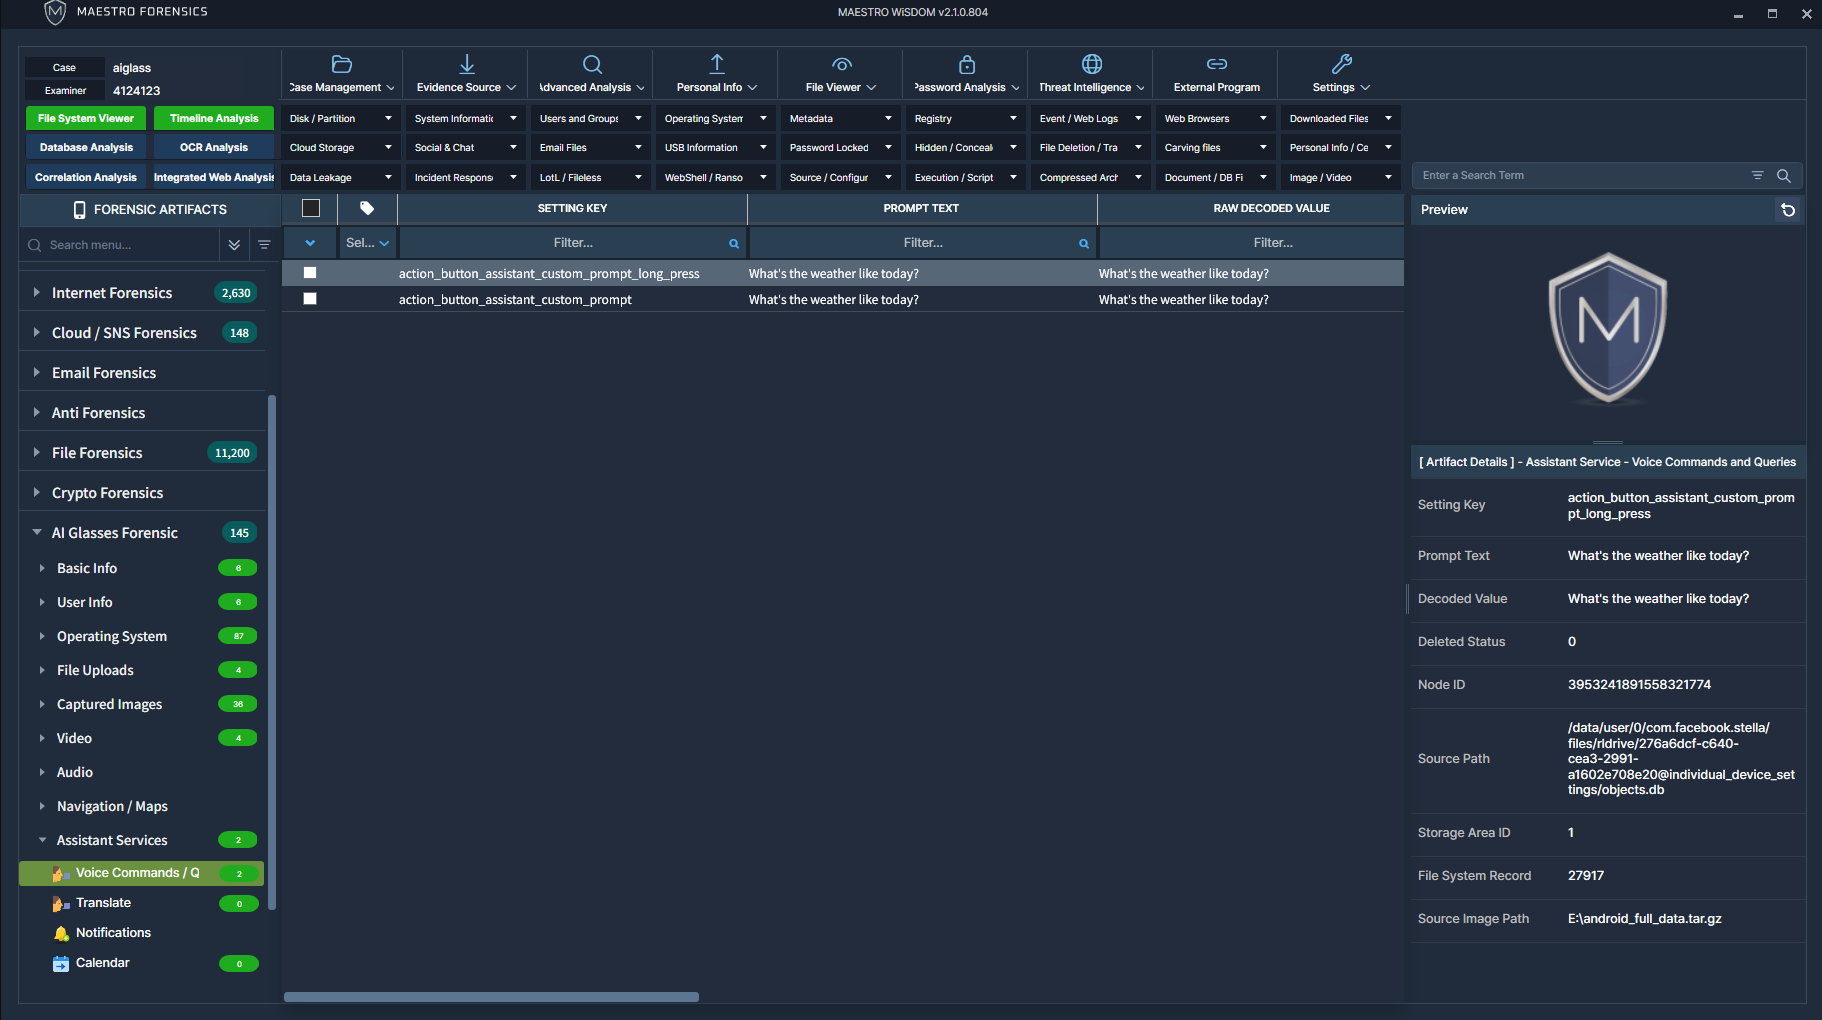
Task: Open the Case Management folder icon
Action: [341, 64]
